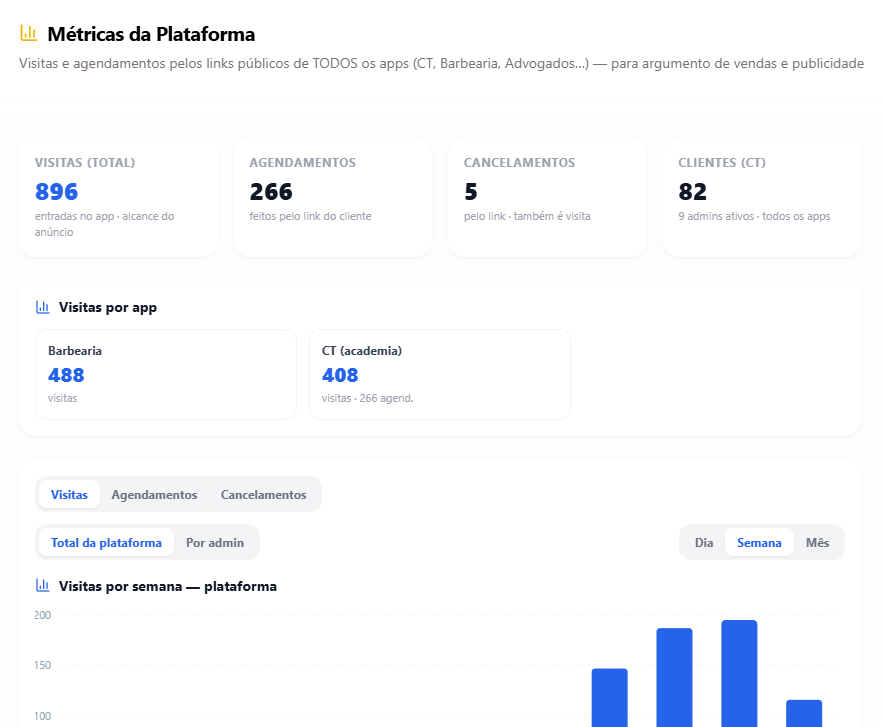Click the Visitas por semana — plataforma heading
Viewport: 883px width, 727px height.
pos(168,586)
